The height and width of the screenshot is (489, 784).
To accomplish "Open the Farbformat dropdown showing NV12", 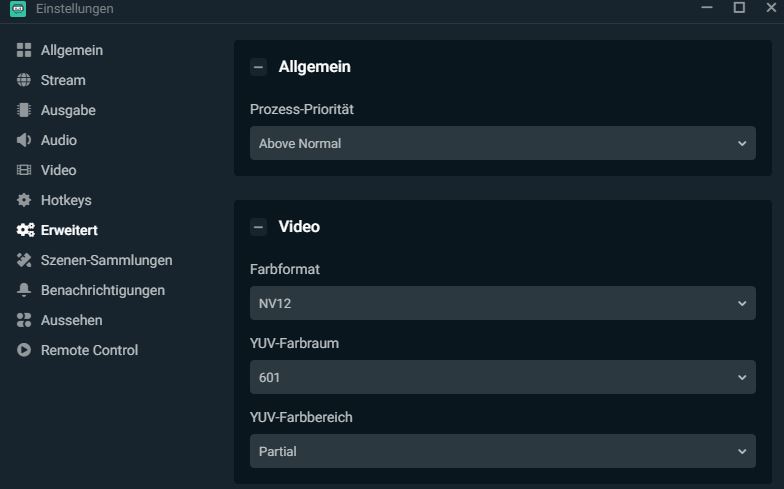I will pyautogui.click(x=502, y=303).
